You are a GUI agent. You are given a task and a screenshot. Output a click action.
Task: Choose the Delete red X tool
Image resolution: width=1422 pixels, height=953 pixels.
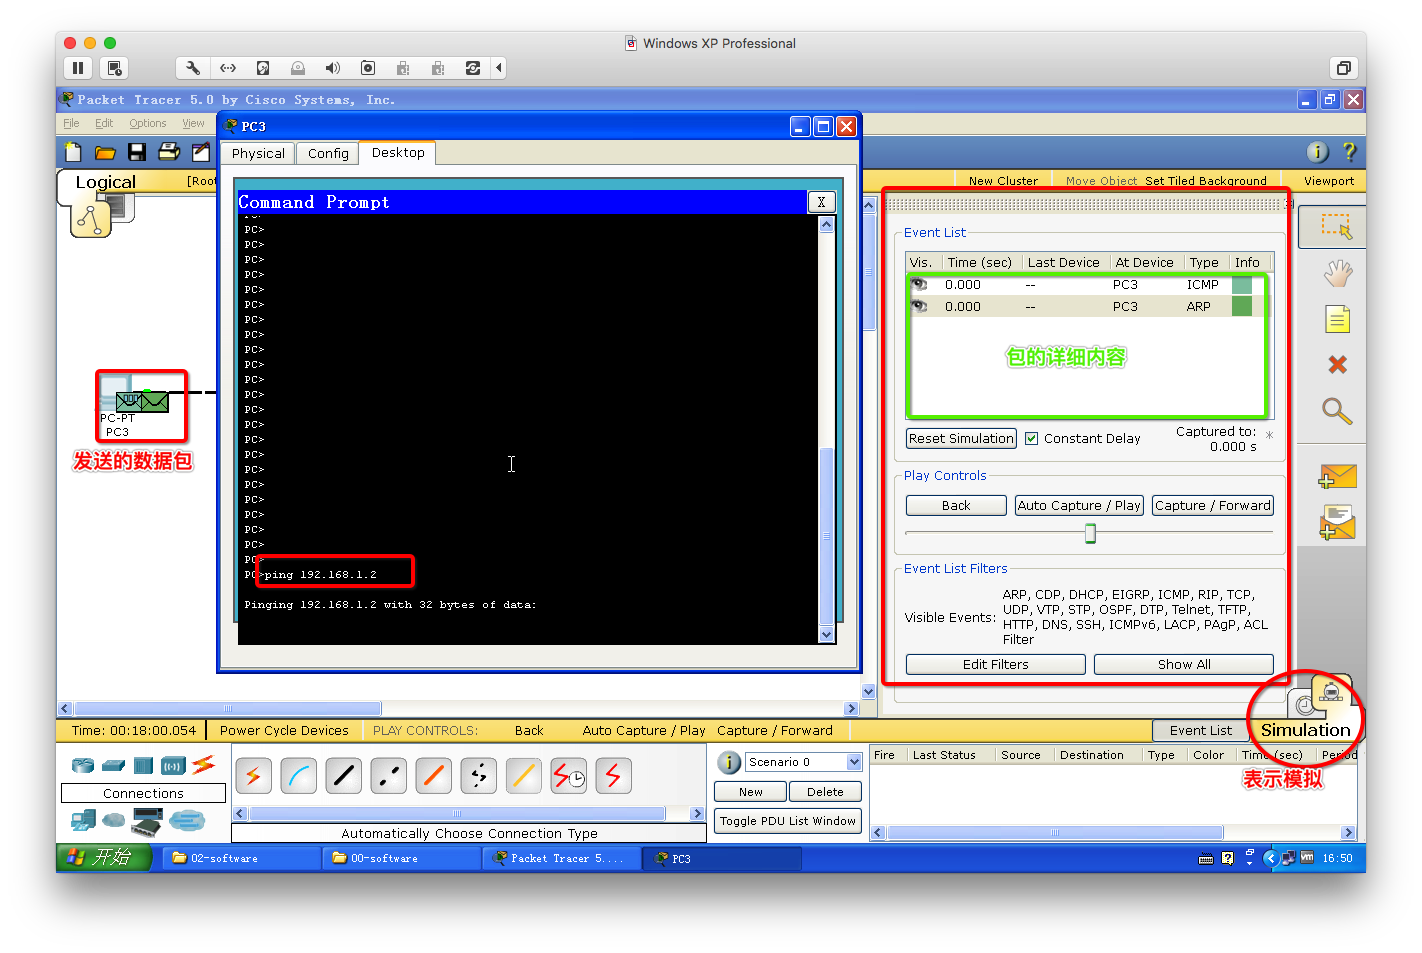tap(1337, 365)
